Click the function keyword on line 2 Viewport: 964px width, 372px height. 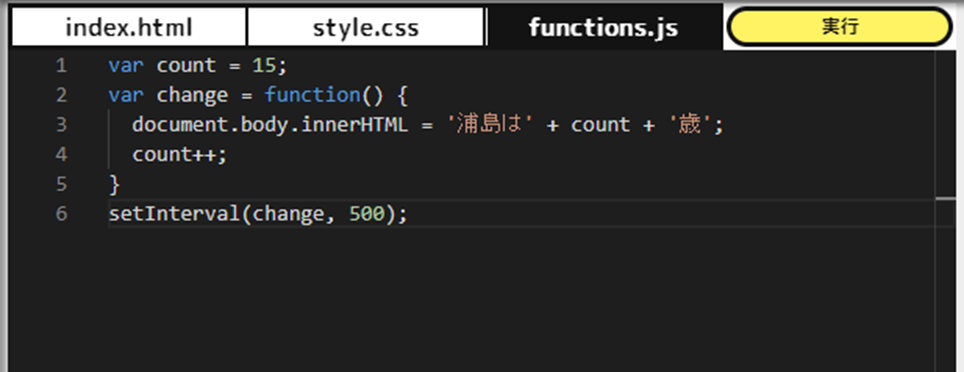(x=312, y=95)
